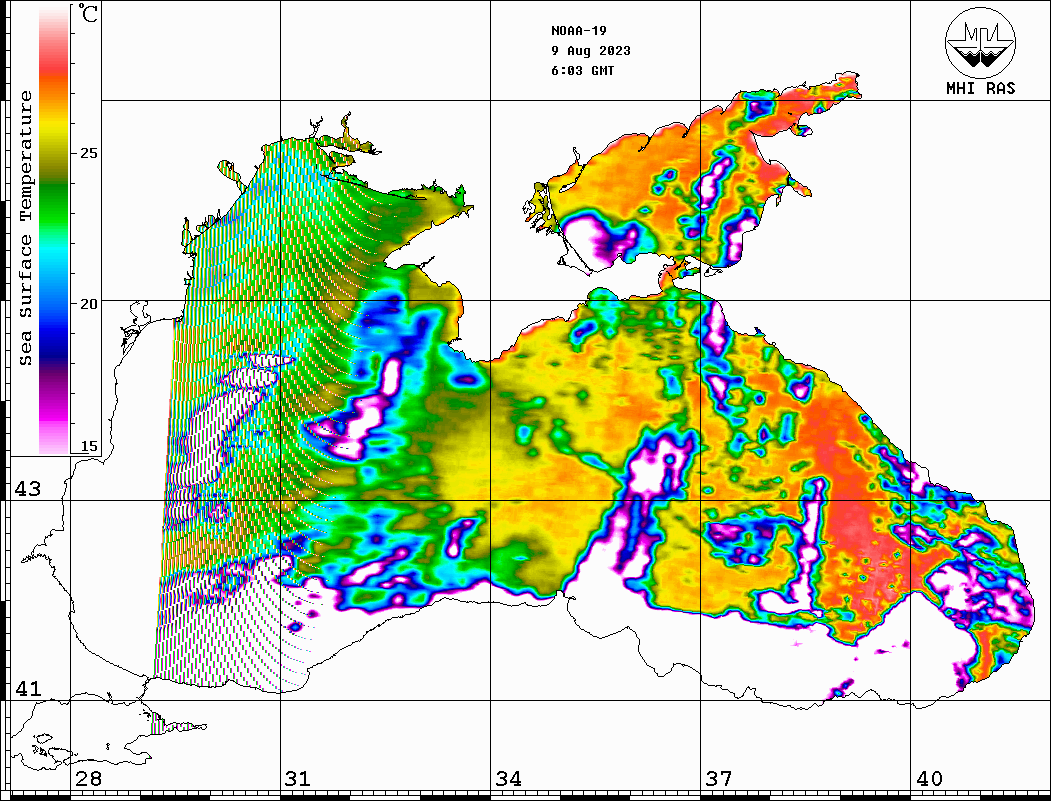Screen dimensions: 1051x801
Task: Click the MHI RAS logo emblem
Action: pos(980,43)
